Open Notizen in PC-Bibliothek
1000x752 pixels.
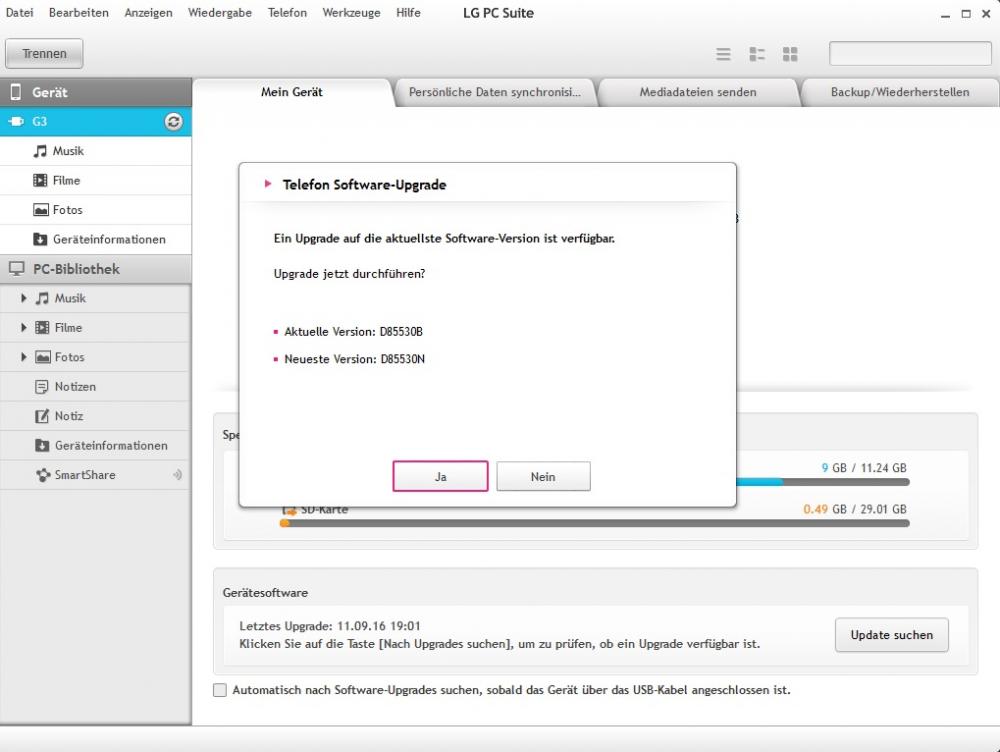(75, 386)
